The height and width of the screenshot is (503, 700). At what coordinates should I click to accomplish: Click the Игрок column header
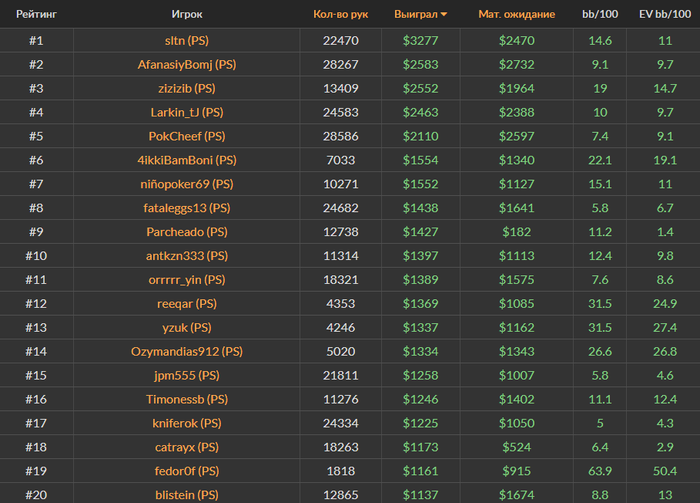tap(187, 14)
